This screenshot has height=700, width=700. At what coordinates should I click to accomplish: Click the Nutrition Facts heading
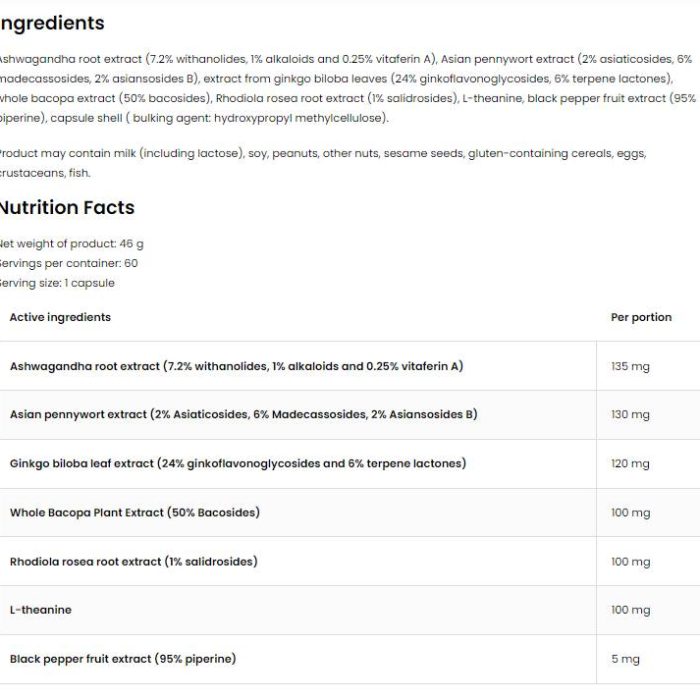[x=67, y=208]
